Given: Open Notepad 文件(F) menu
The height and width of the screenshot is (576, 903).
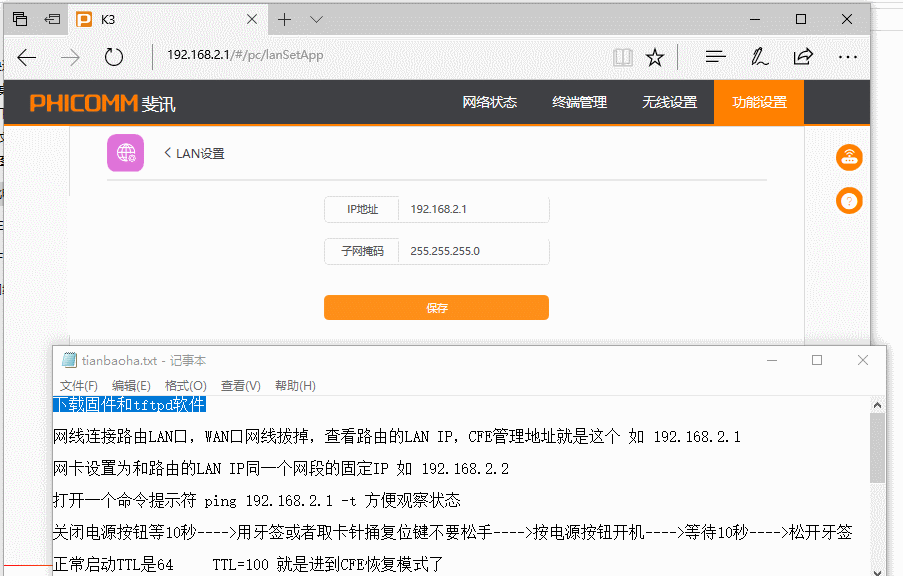Looking at the screenshot, I should tap(78, 386).
